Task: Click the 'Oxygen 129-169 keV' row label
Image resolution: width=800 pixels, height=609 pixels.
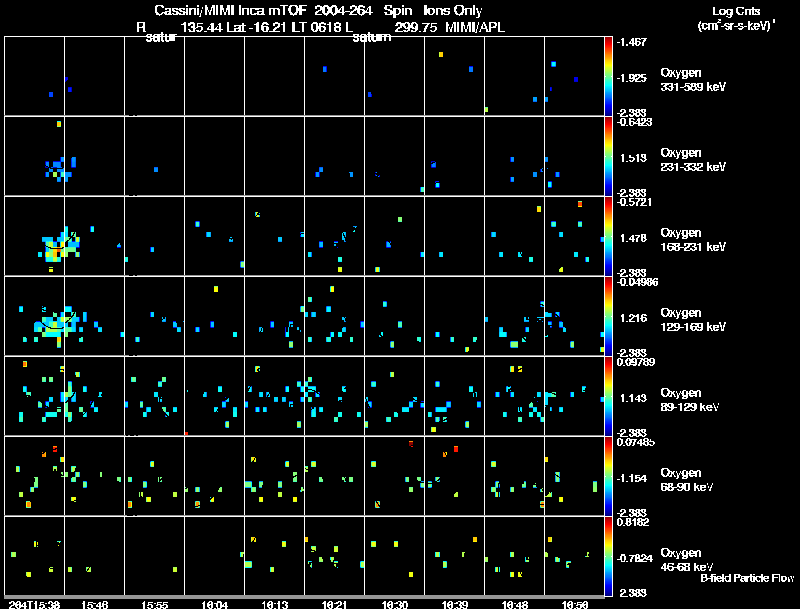Action: coord(693,320)
